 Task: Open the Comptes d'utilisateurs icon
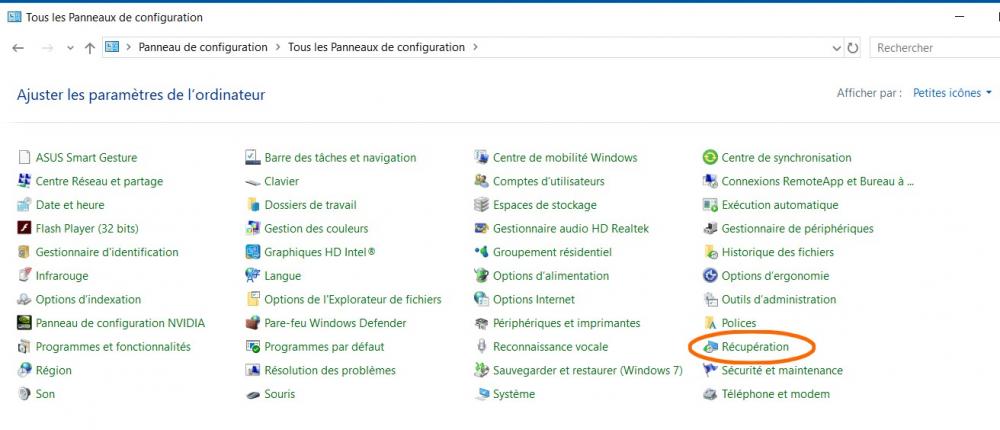click(482, 181)
